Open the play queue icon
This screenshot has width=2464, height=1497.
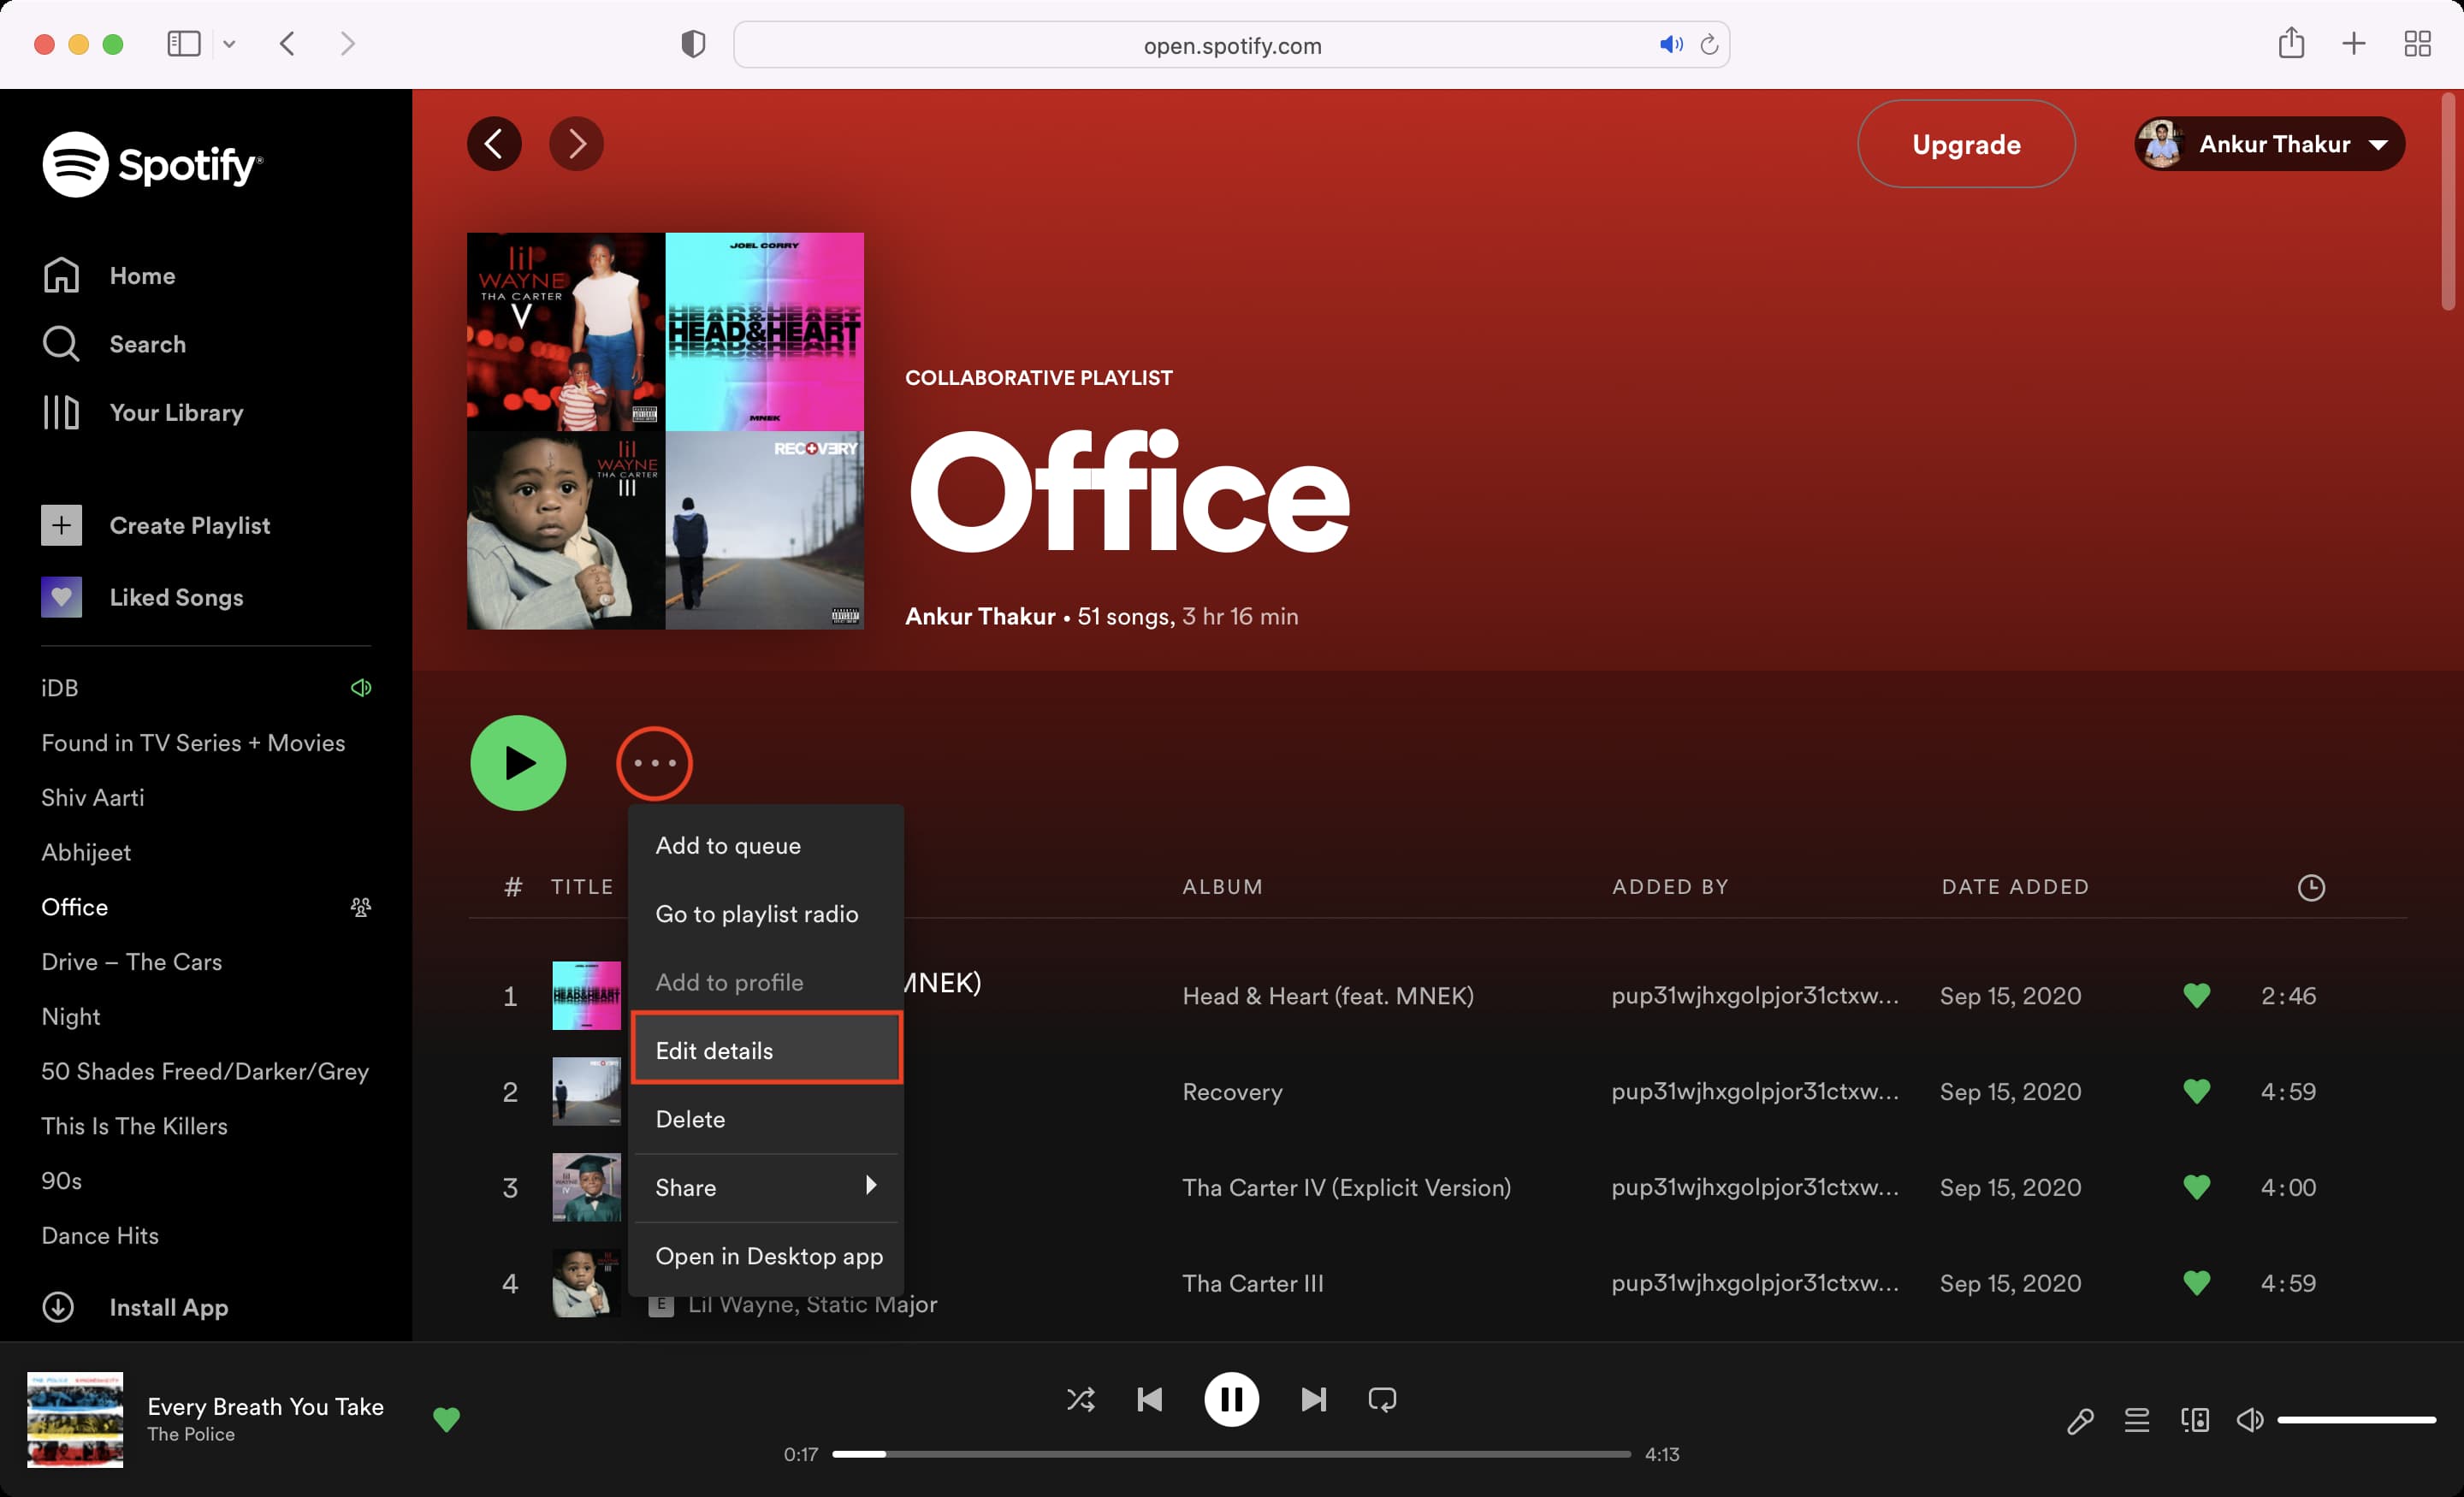coord(2137,1420)
